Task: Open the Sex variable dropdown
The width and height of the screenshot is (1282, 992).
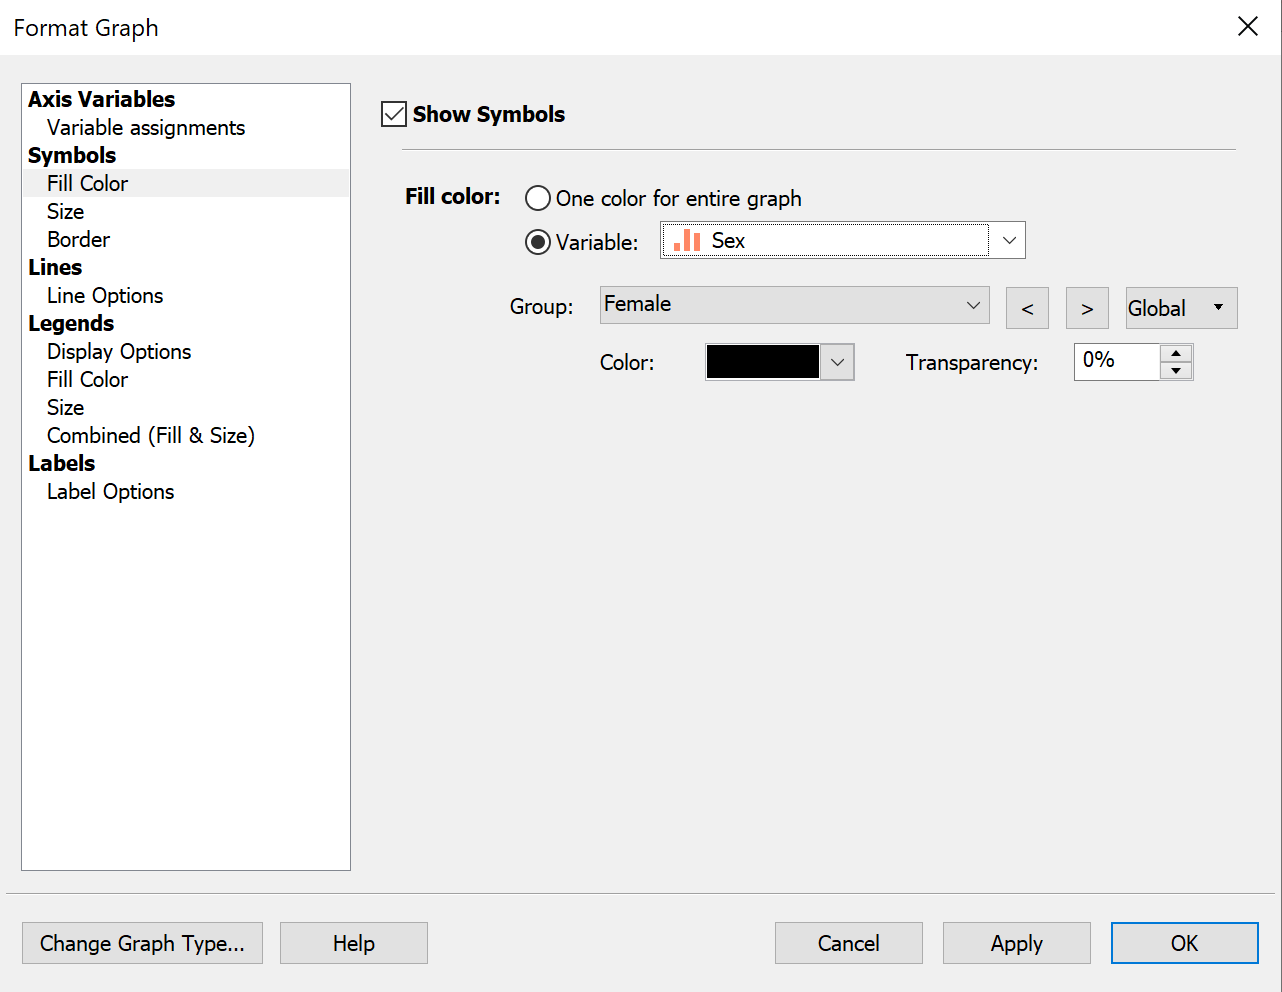Action: tap(1009, 240)
